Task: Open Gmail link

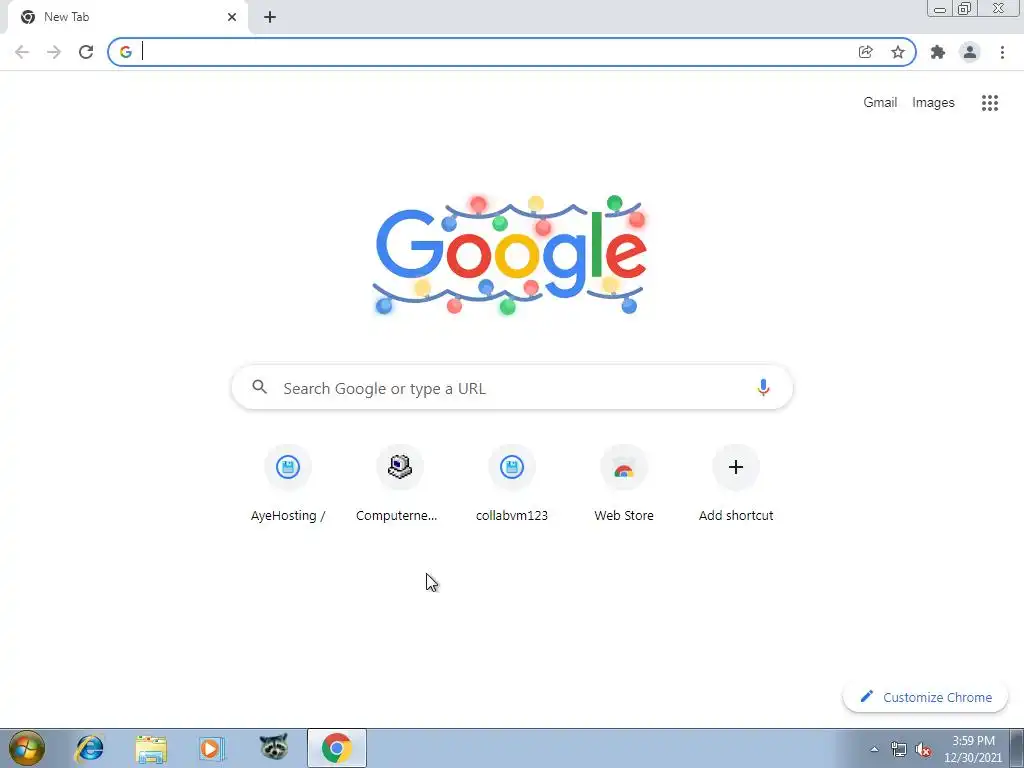Action: coord(880,103)
